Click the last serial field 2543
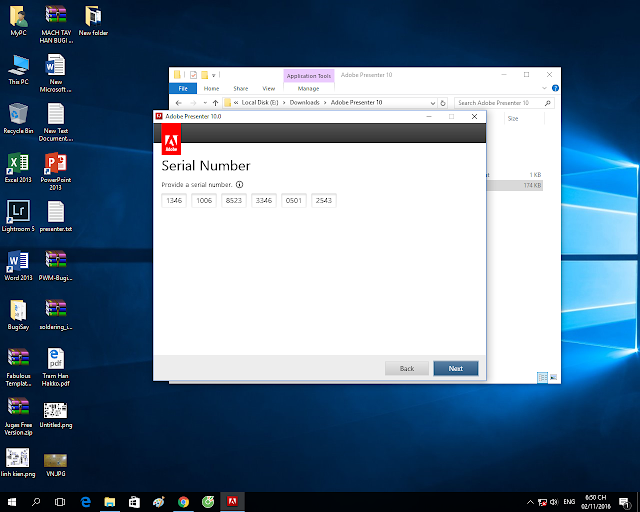Screen dimensions: 640x512 [324, 200]
